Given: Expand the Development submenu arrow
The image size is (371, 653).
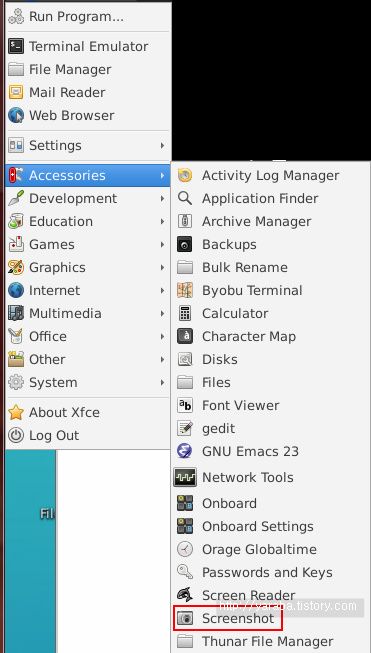Looking at the screenshot, I should coord(162,198).
